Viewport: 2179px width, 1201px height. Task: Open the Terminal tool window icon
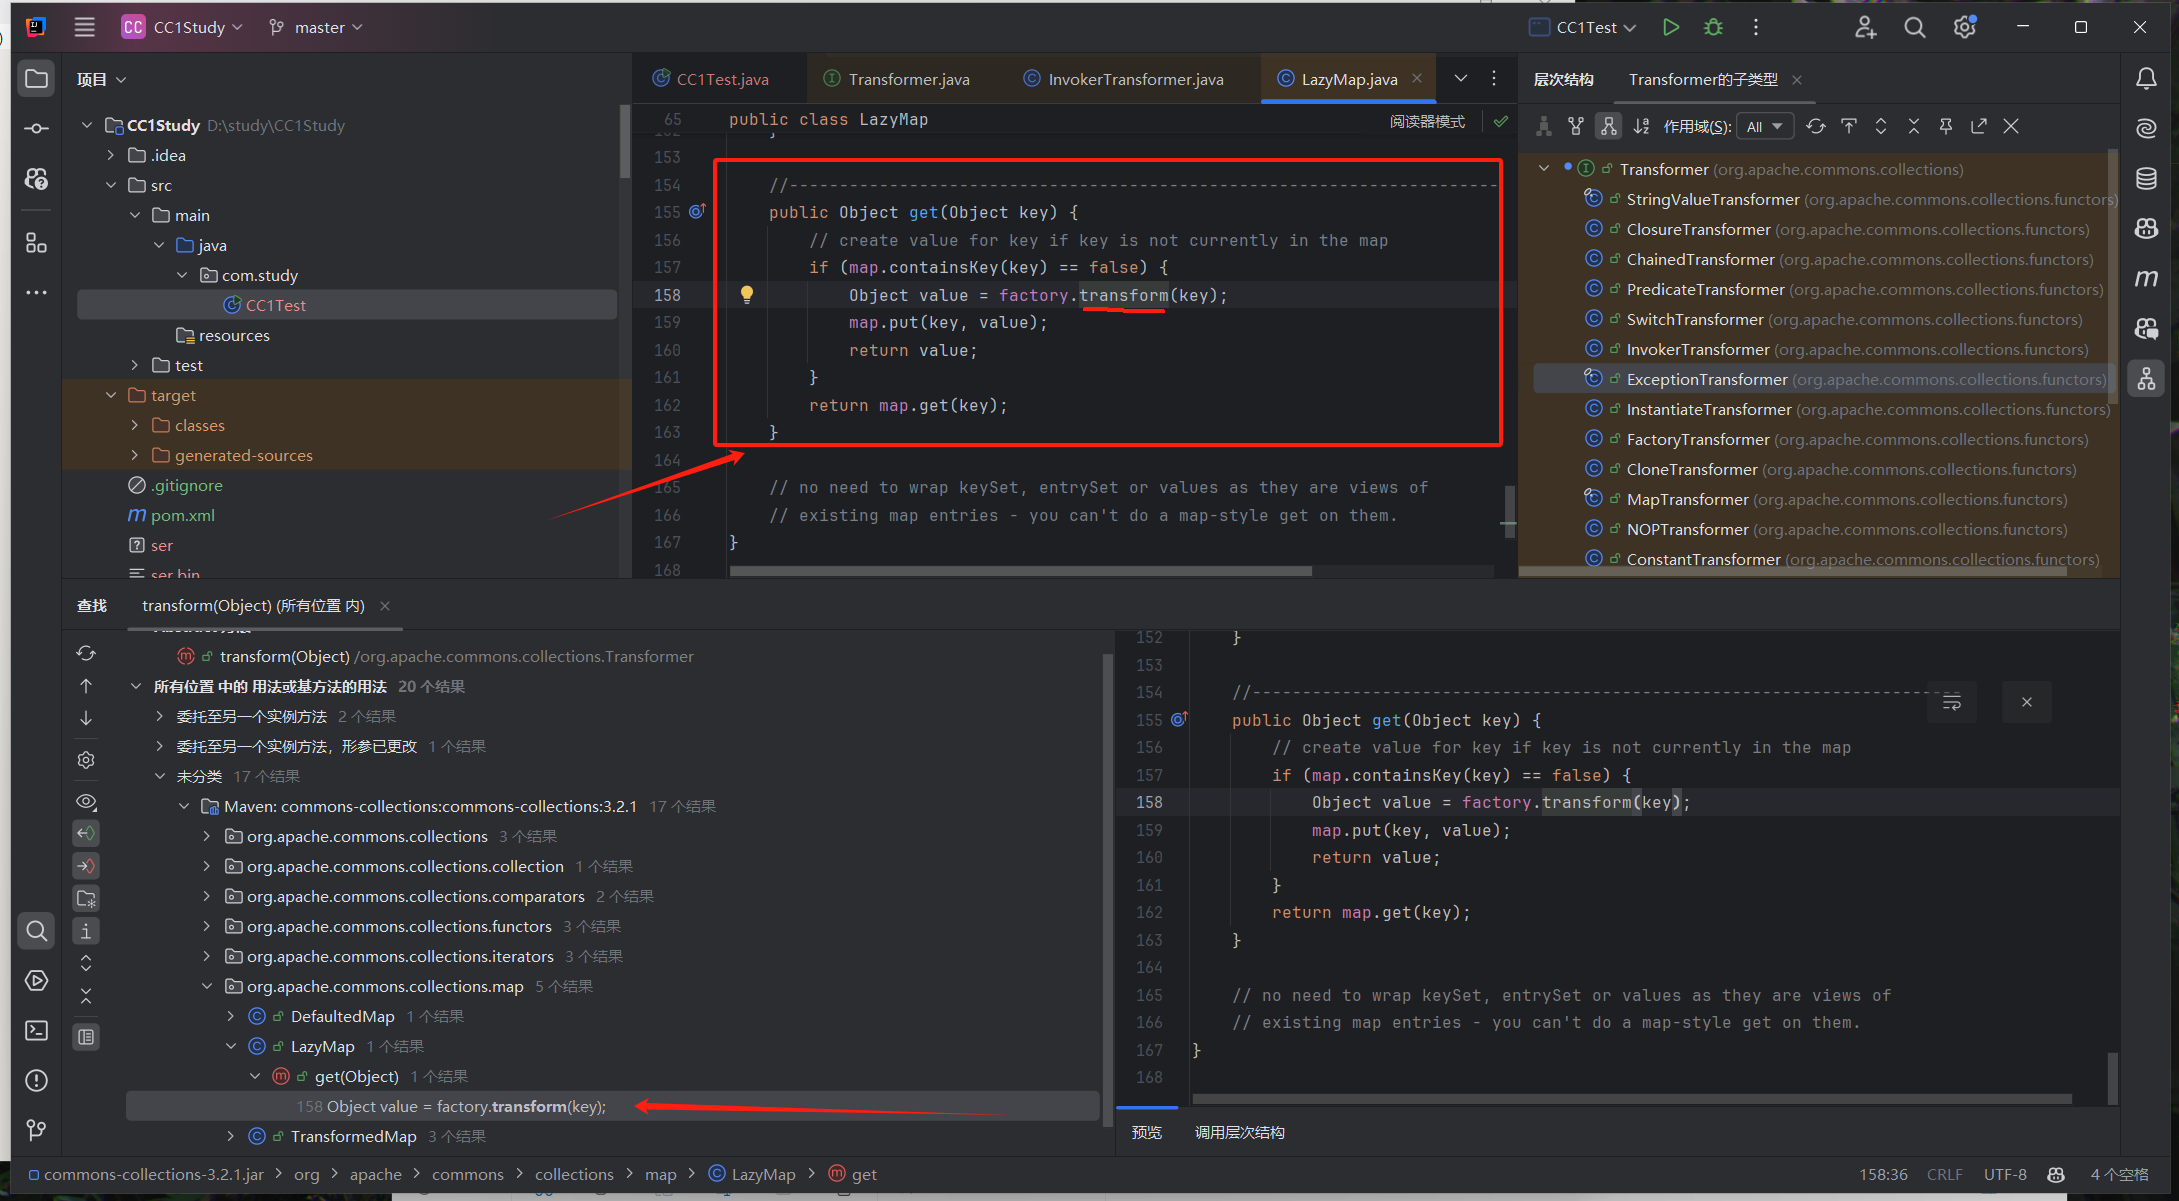point(36,1030)
